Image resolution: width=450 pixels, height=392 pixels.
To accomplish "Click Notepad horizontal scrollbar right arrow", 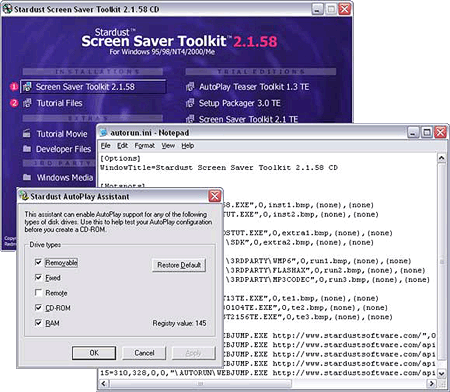I will pyautogui.click(x=432, y=383).
